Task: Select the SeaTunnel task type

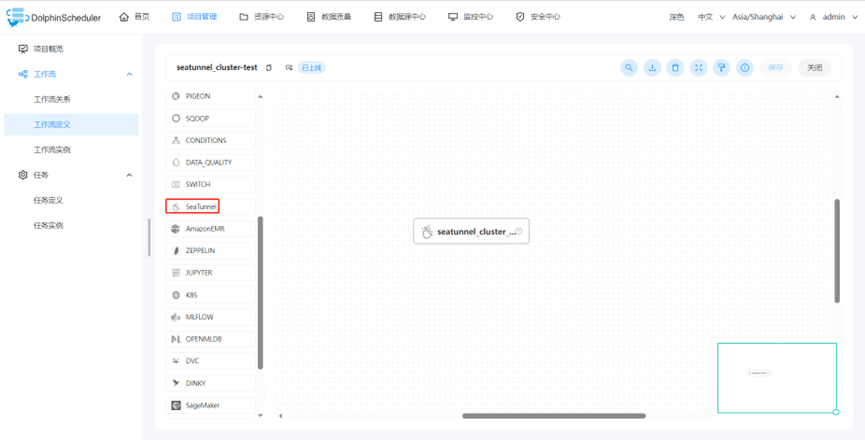Action: pos(211,207)
